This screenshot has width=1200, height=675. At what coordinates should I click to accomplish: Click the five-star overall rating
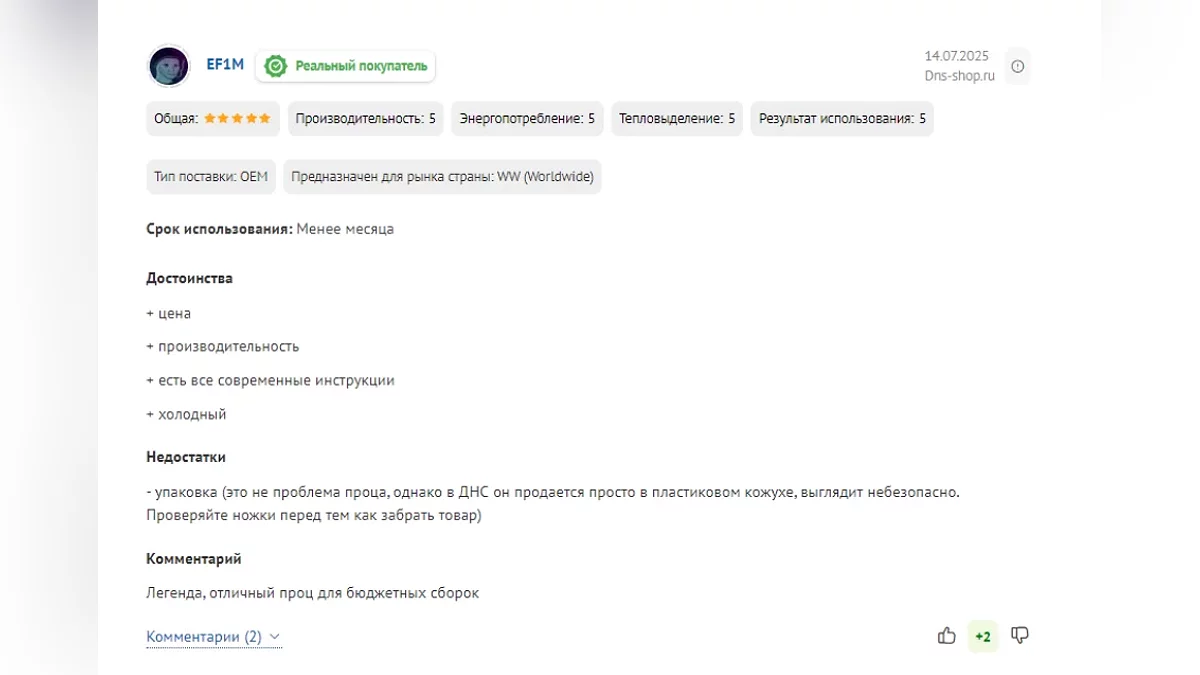pyautogui.click(x=237, y=118)
